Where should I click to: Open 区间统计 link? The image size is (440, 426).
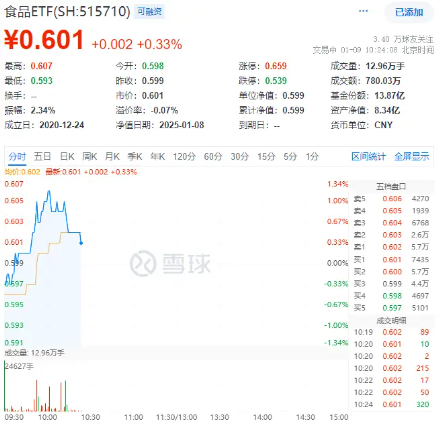pyautogui.click(x=368, y=156)
